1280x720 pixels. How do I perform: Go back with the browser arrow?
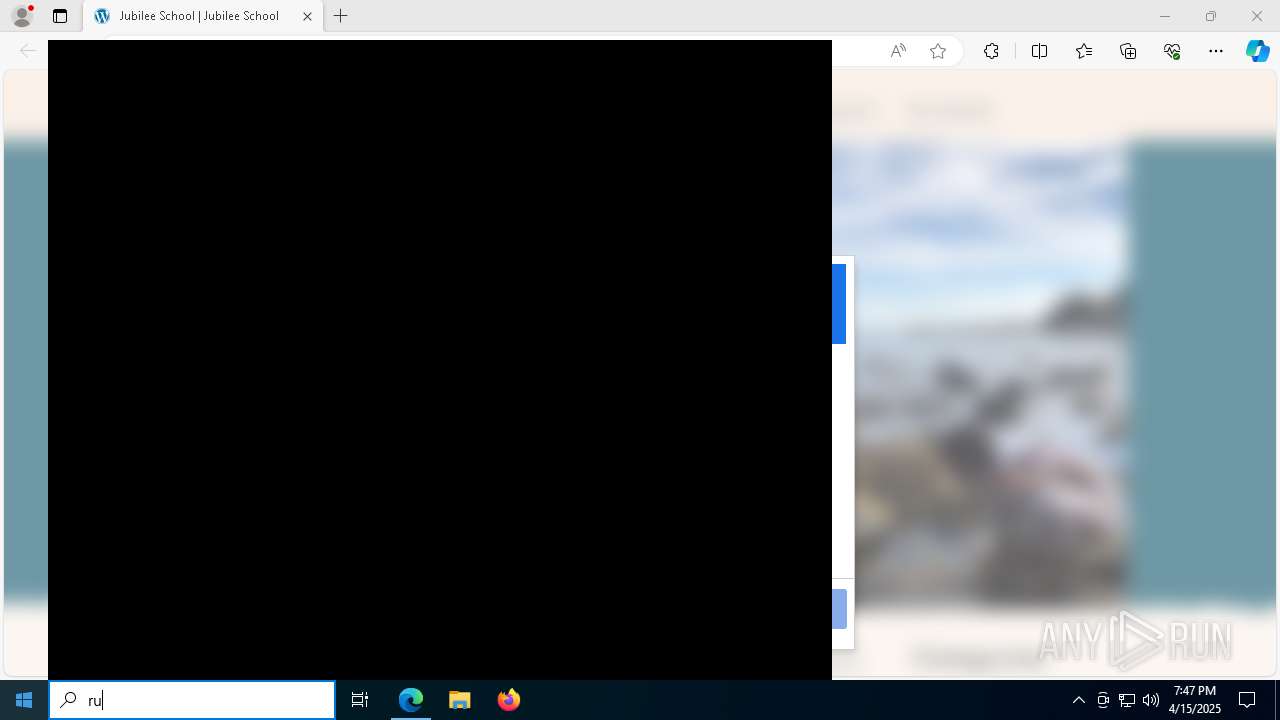[x=28, y=51]
